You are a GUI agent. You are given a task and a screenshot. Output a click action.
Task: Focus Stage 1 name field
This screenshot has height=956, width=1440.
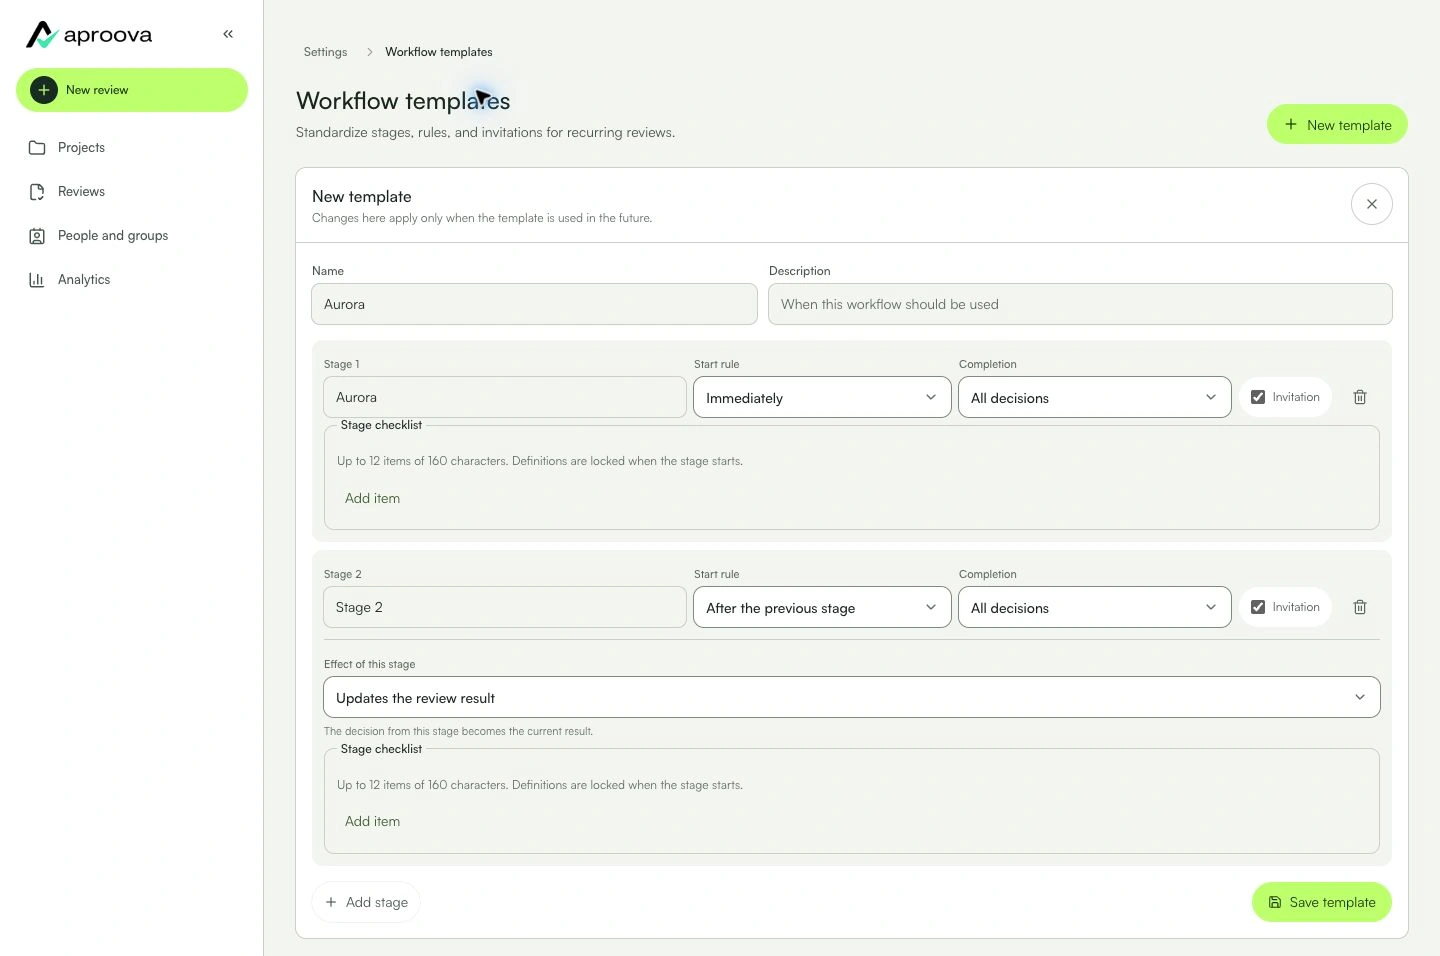[x=505, y=397]
